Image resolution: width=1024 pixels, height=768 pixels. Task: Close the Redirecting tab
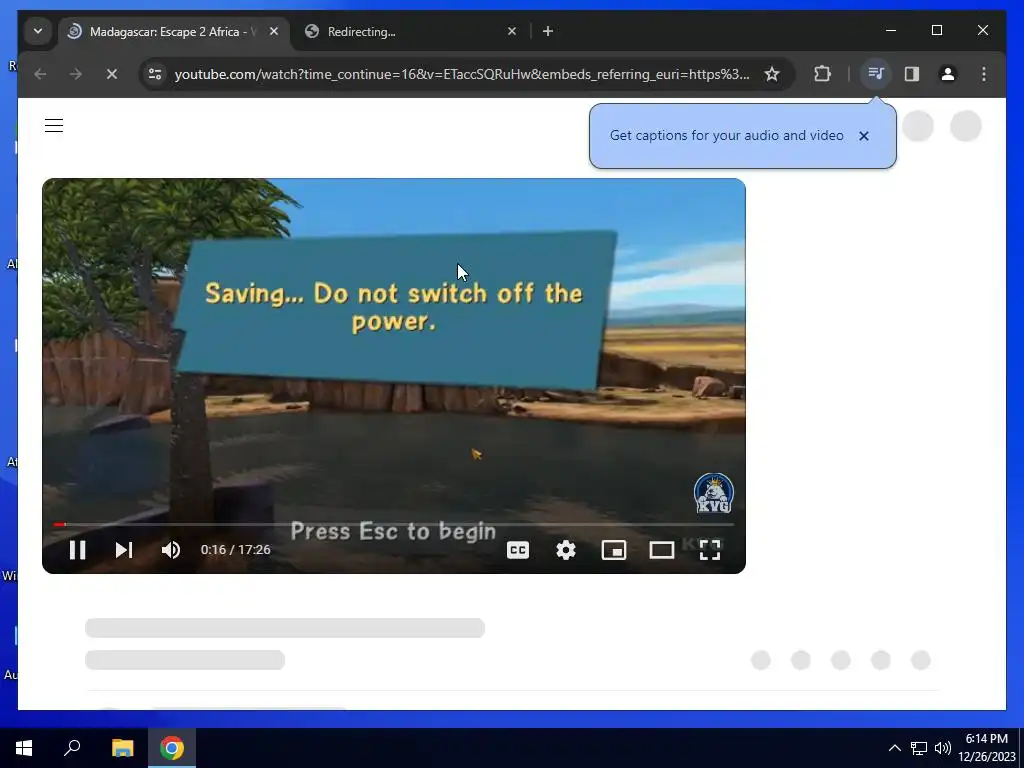[x=512, y=31]
